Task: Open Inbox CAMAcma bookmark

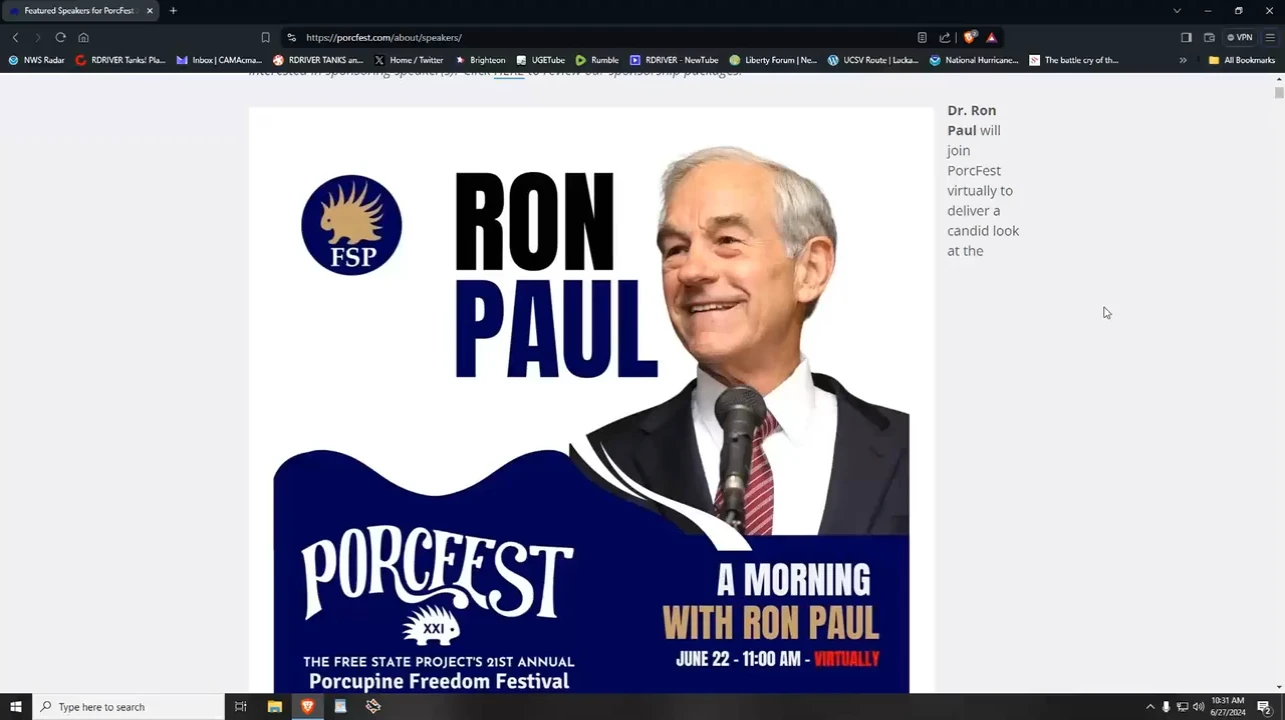Action: coord(218,60)
